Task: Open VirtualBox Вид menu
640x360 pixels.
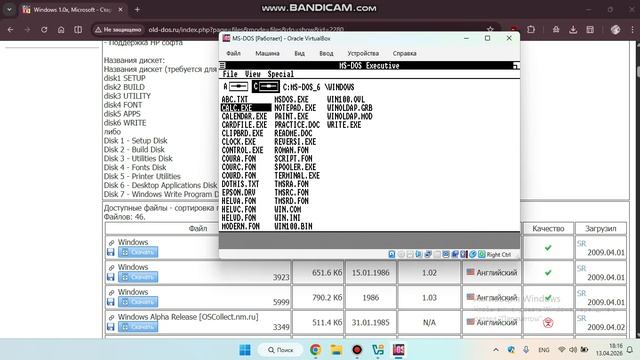Action: (x=300, y=53)
